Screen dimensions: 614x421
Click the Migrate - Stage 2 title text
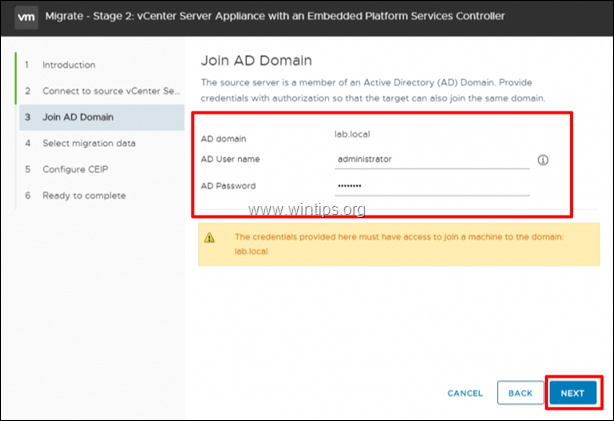pos(275,16)
